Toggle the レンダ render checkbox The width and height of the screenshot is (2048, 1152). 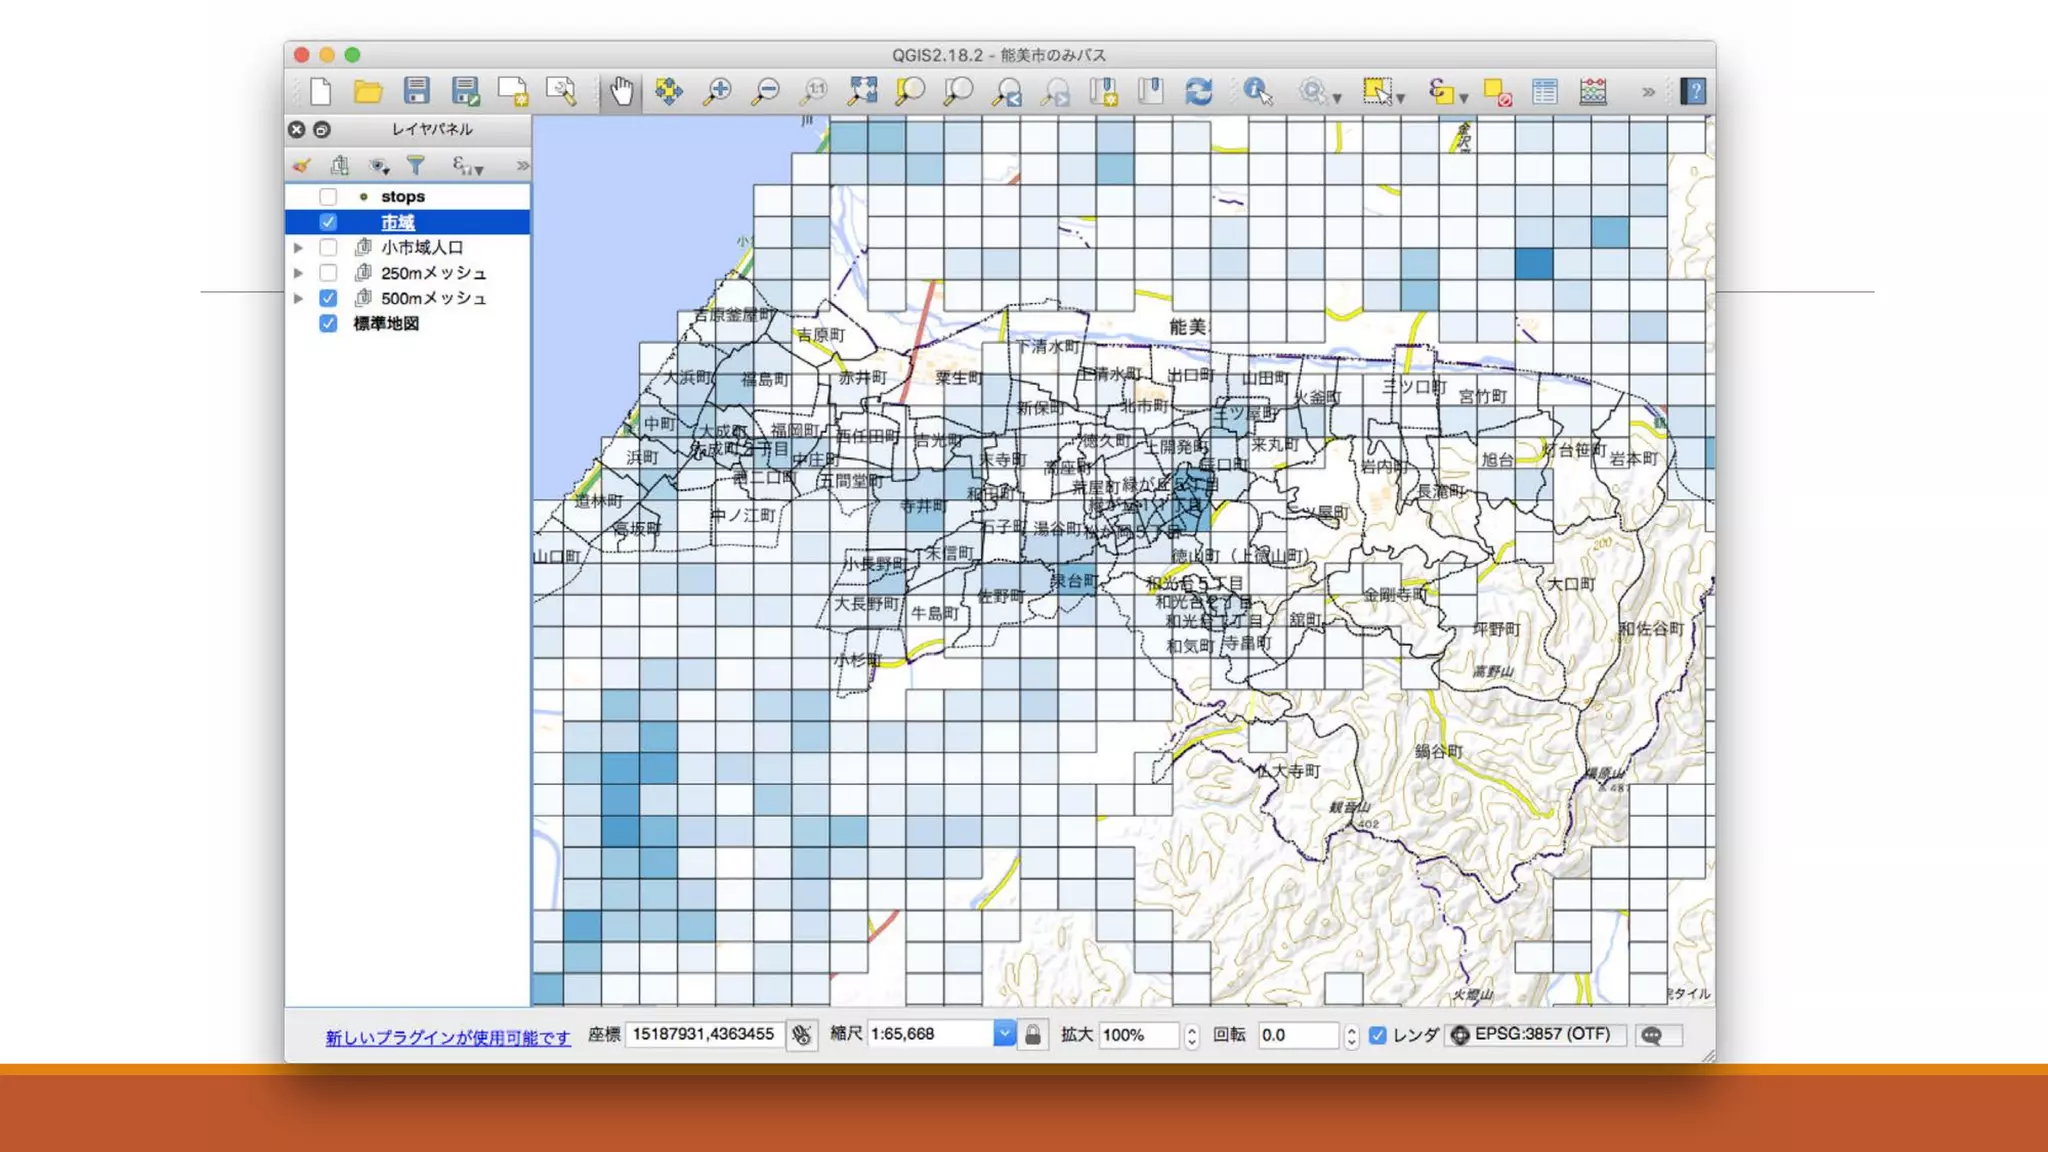pos(1378,1035)
